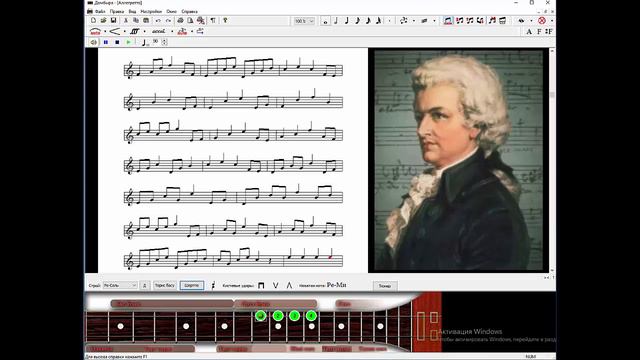
Task: Click green fret marker number 2
Action: [278, 316]
